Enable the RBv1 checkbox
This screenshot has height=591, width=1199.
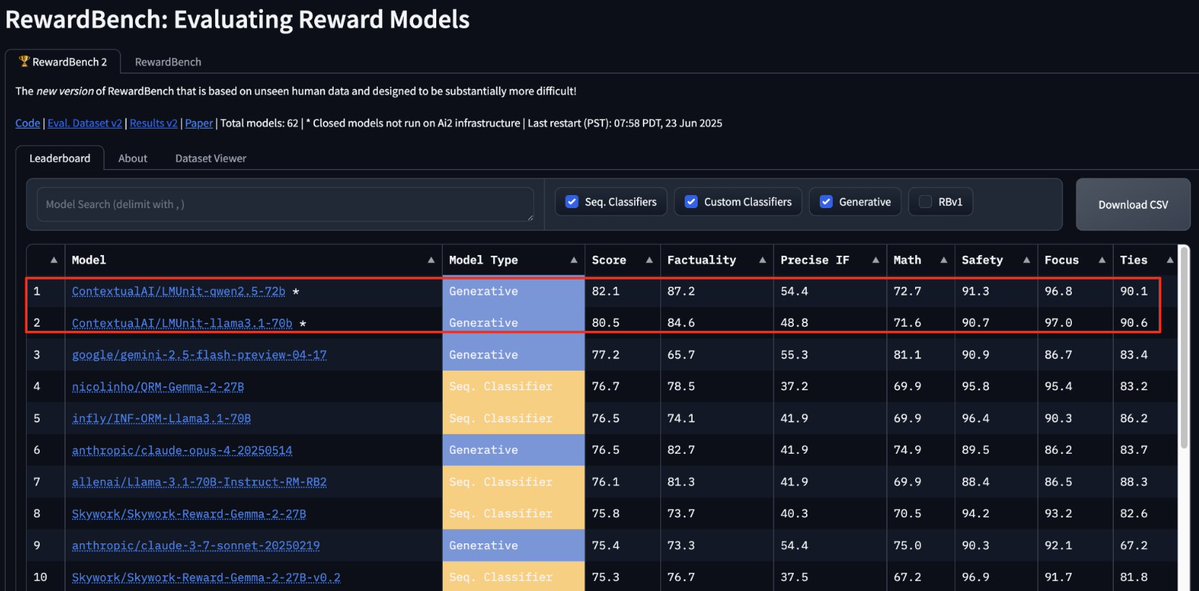925,202
